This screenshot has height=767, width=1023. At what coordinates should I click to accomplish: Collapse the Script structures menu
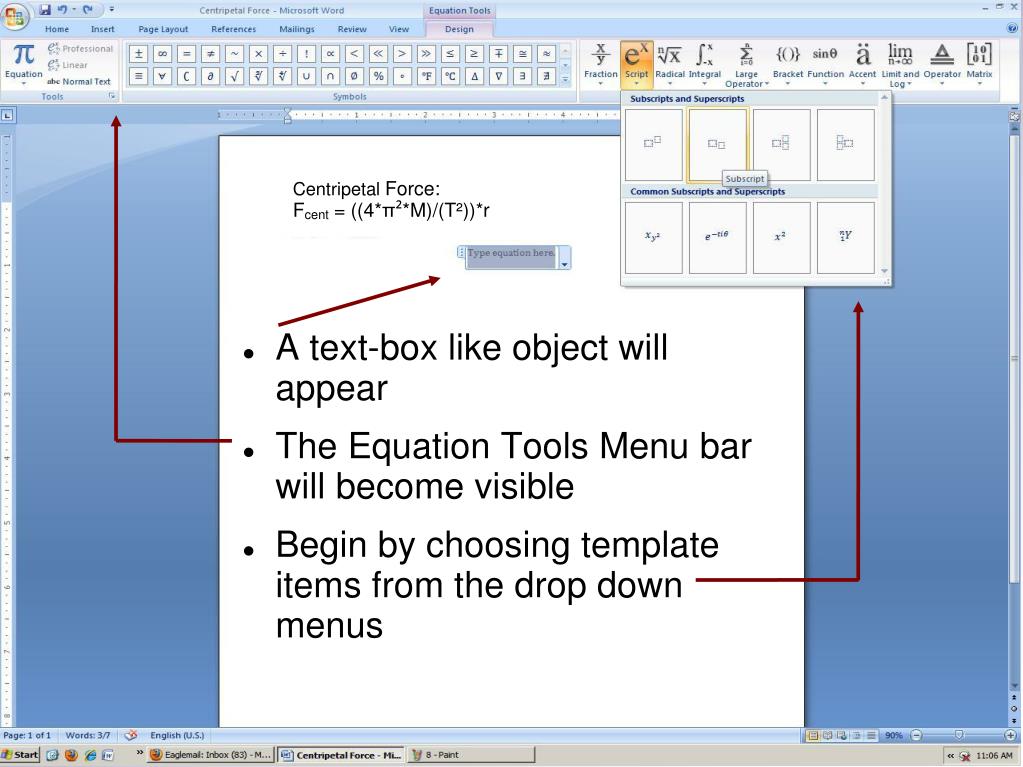[x=636, y=64]
